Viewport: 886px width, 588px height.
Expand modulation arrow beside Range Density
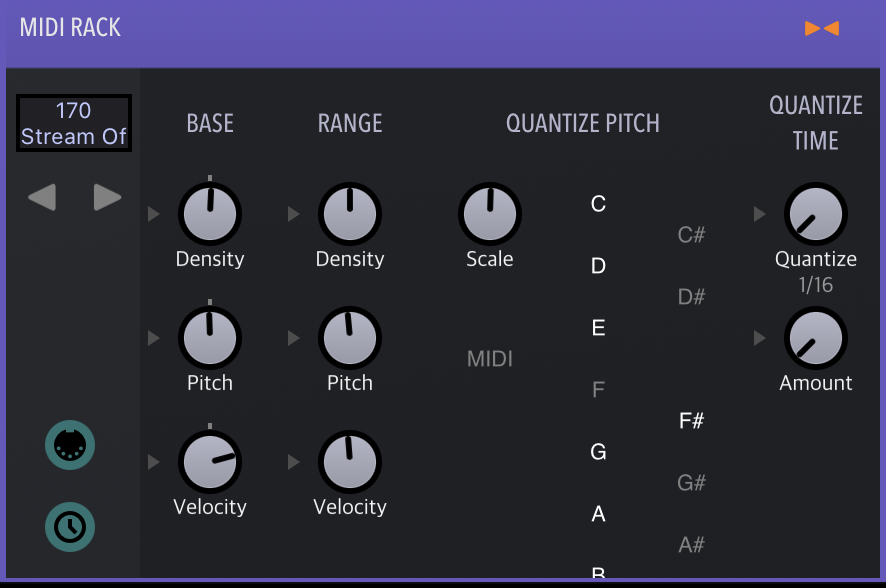point(294,214)
